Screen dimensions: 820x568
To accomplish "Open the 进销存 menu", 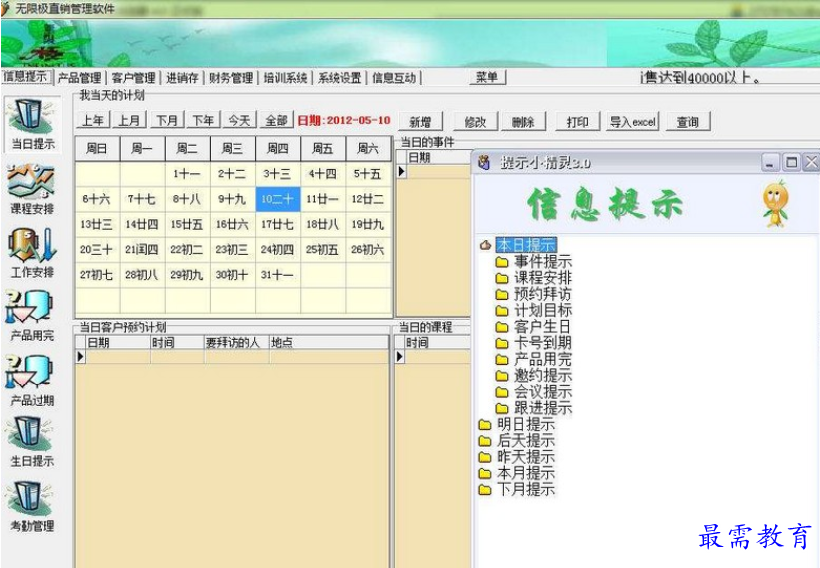I will tap(182, 78).
